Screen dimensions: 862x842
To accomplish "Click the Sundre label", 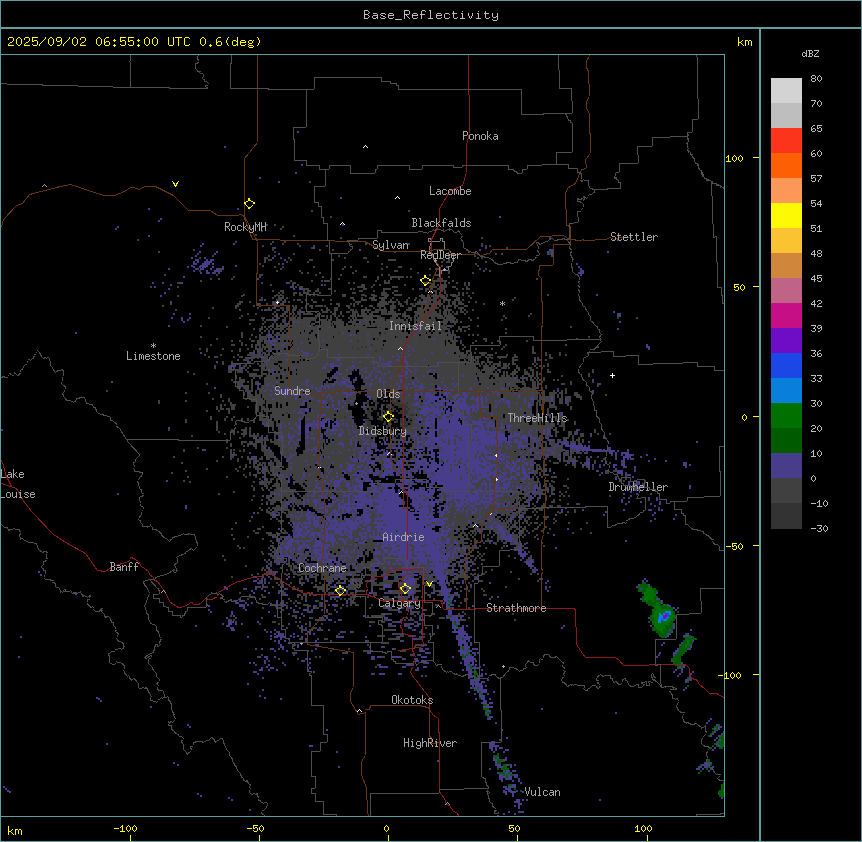I will click(292, 391).
